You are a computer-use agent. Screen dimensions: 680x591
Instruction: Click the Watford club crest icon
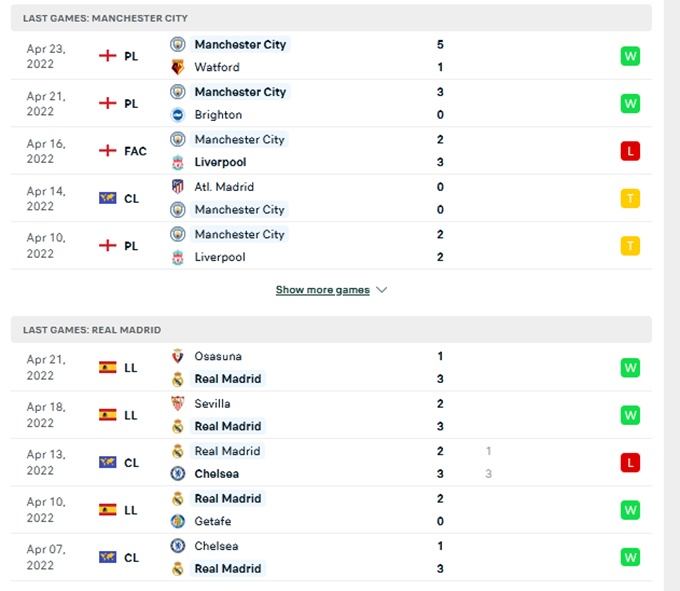point(178,67)
